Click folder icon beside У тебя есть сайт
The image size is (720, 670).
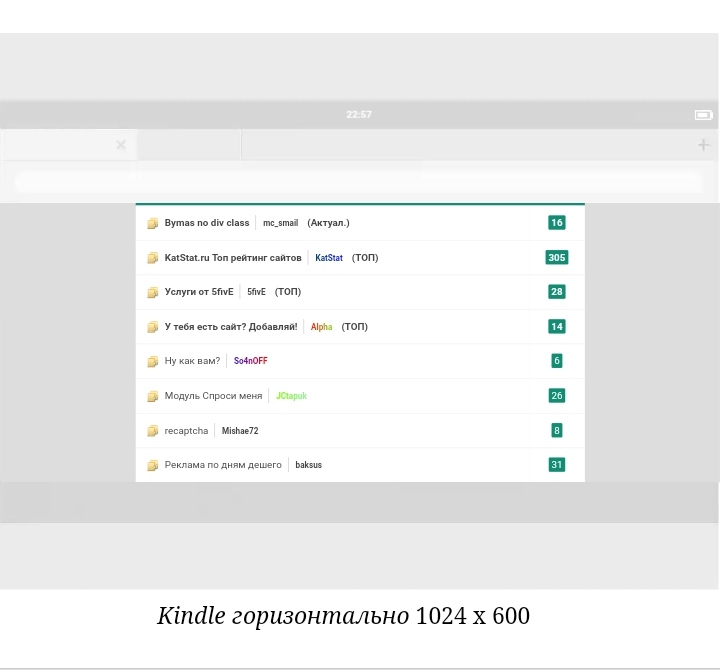(x=153, y=327)
